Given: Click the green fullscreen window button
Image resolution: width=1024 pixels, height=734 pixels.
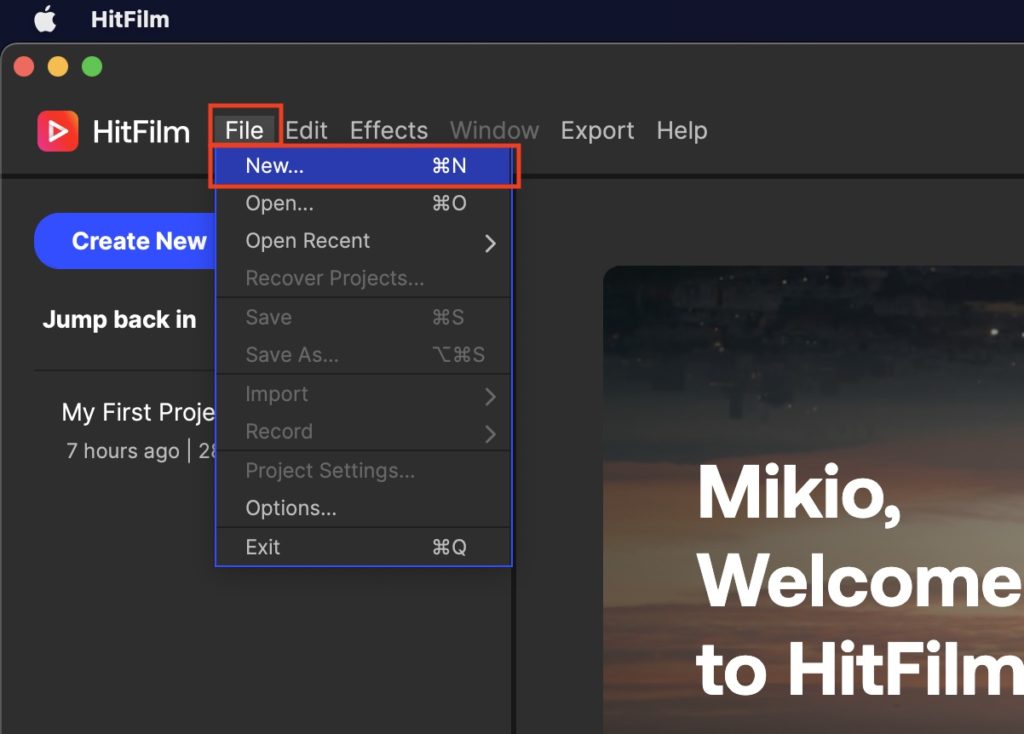Looking at the screenshot, I should pos(92,67).
